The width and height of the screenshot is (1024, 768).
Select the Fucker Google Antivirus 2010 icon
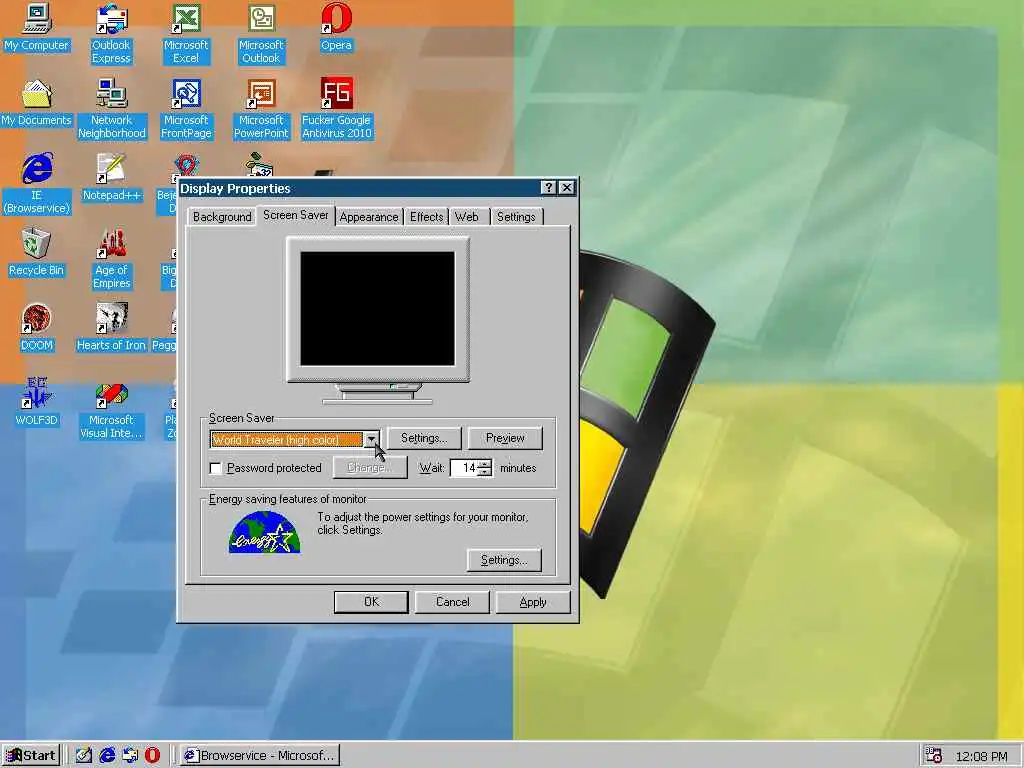point(336,109)
